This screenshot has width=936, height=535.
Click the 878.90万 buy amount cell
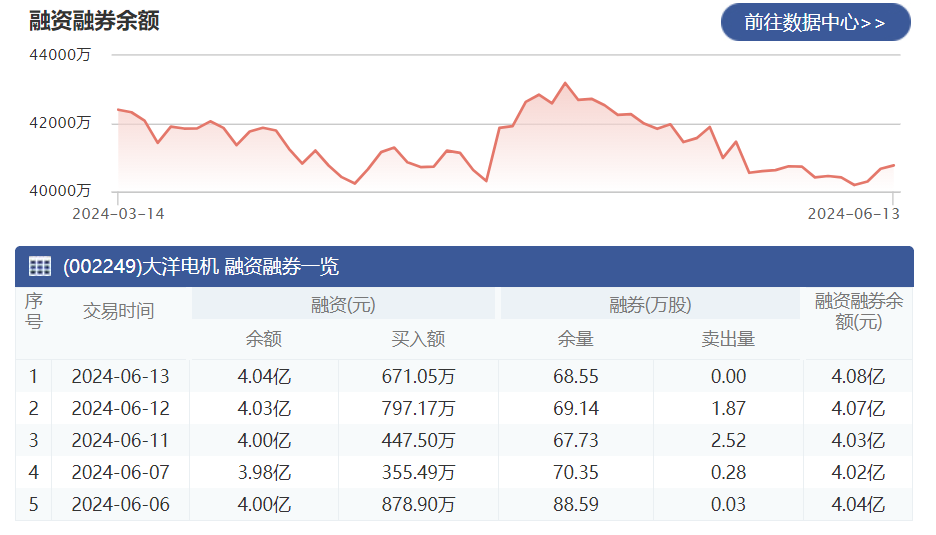pyautogui.click(x=418, y=505)
